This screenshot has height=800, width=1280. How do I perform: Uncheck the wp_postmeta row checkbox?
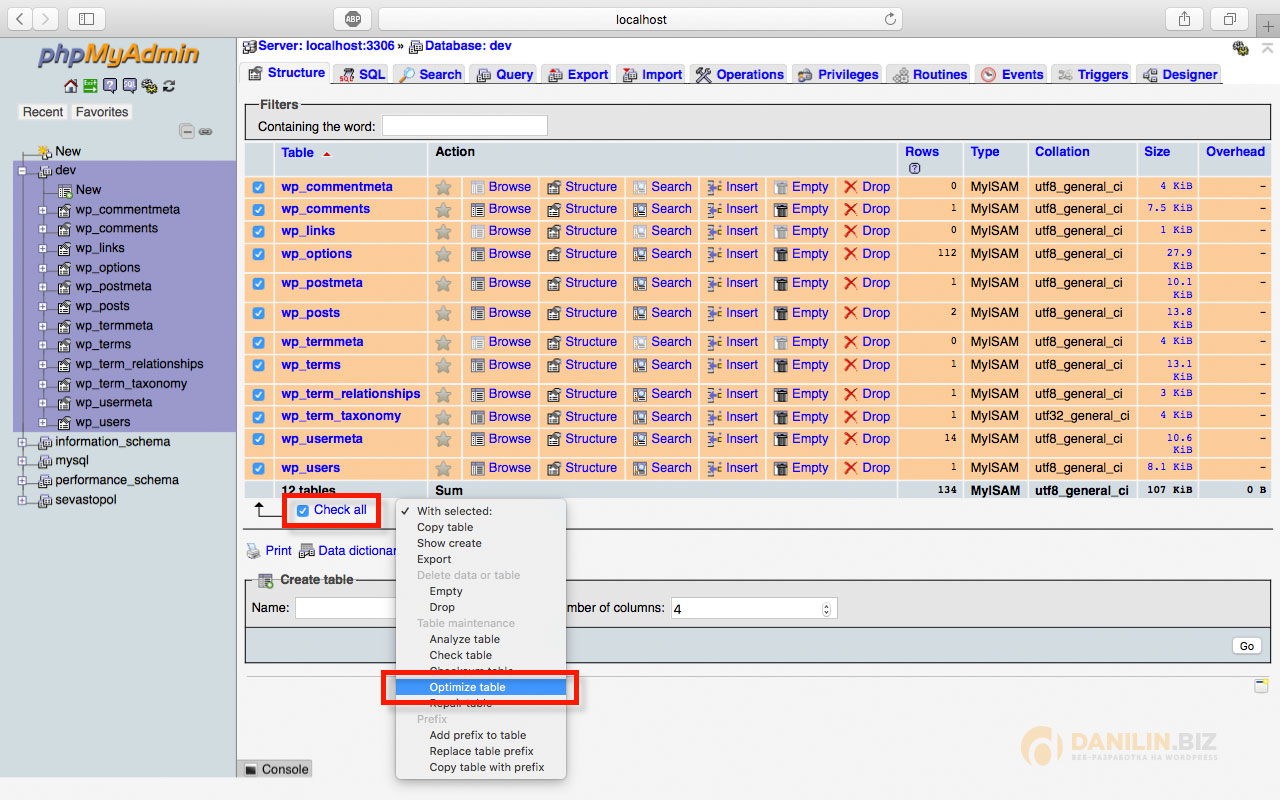click(258, 283)
